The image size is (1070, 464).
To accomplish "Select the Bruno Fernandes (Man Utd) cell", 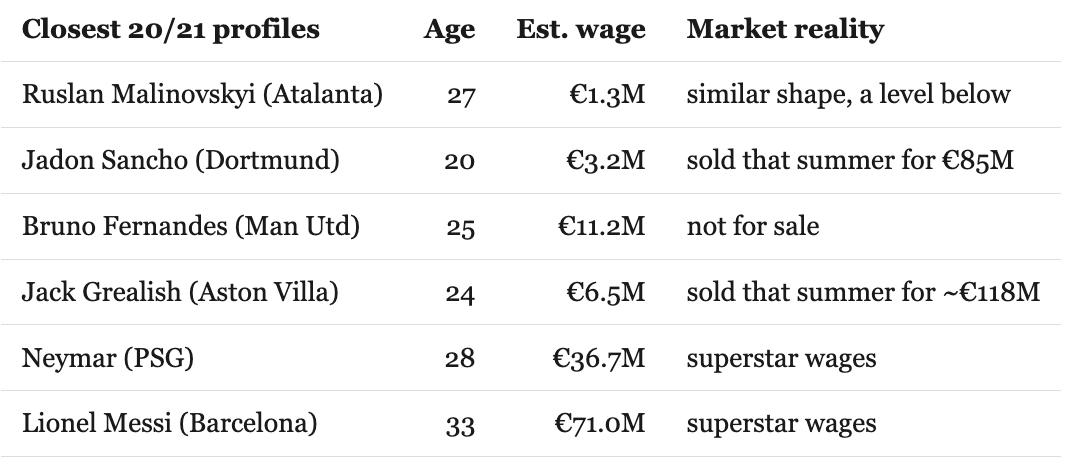I will [190, 226].
